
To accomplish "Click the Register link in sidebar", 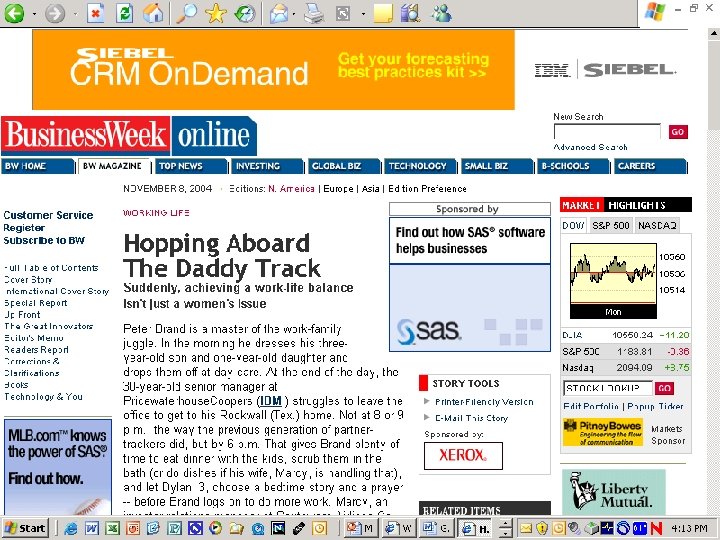I will point(24,228).
